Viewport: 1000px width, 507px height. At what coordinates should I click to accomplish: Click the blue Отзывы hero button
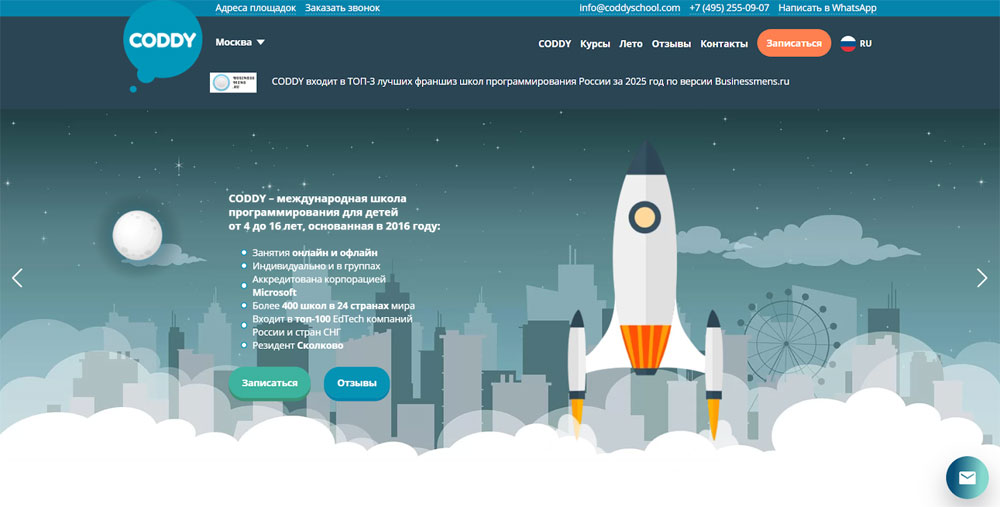coord(357,383)
